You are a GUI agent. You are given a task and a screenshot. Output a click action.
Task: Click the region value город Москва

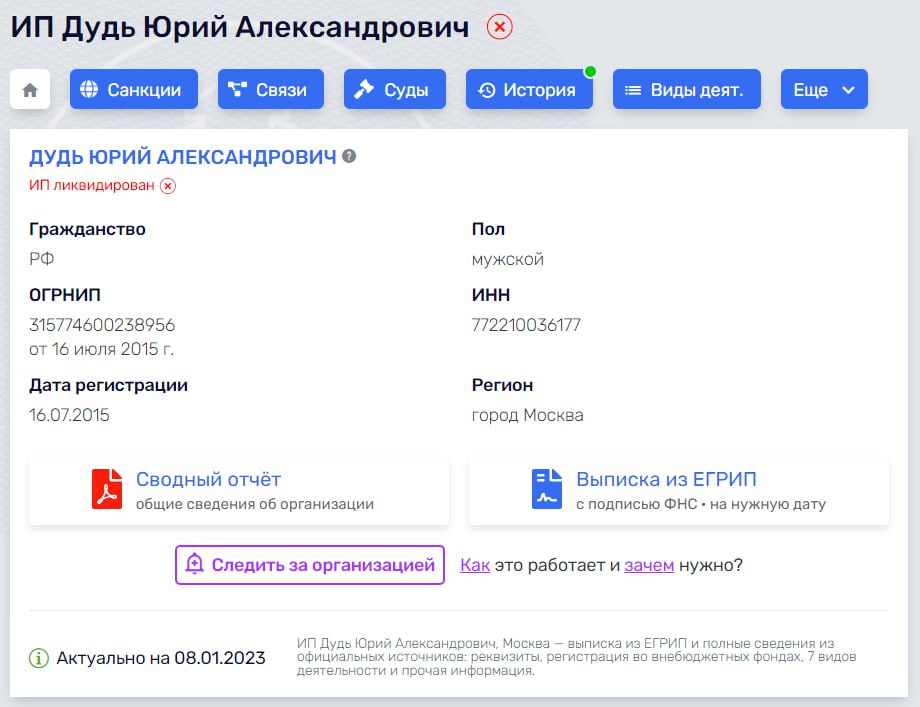[527, 415]
